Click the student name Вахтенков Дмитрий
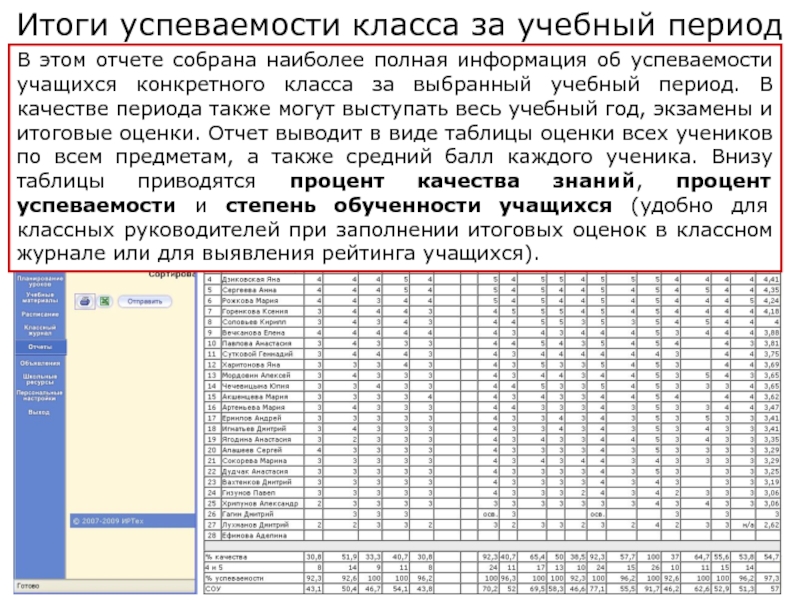 tap(256, 482)
